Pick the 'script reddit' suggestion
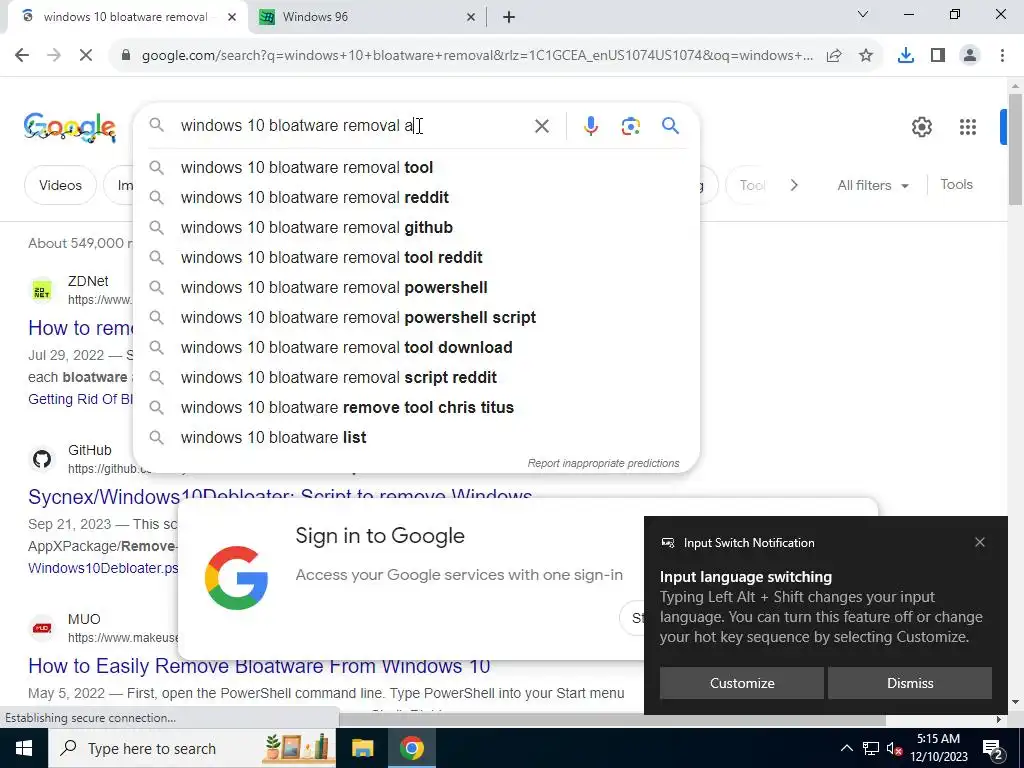 [416, 377]
